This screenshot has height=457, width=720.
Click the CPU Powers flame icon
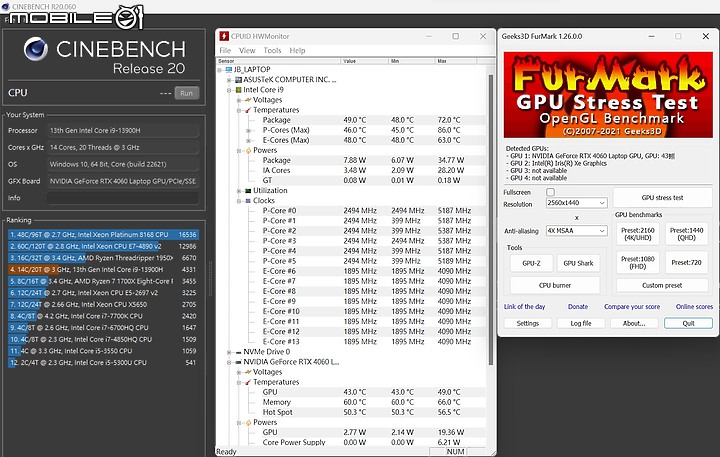(248, 150)
